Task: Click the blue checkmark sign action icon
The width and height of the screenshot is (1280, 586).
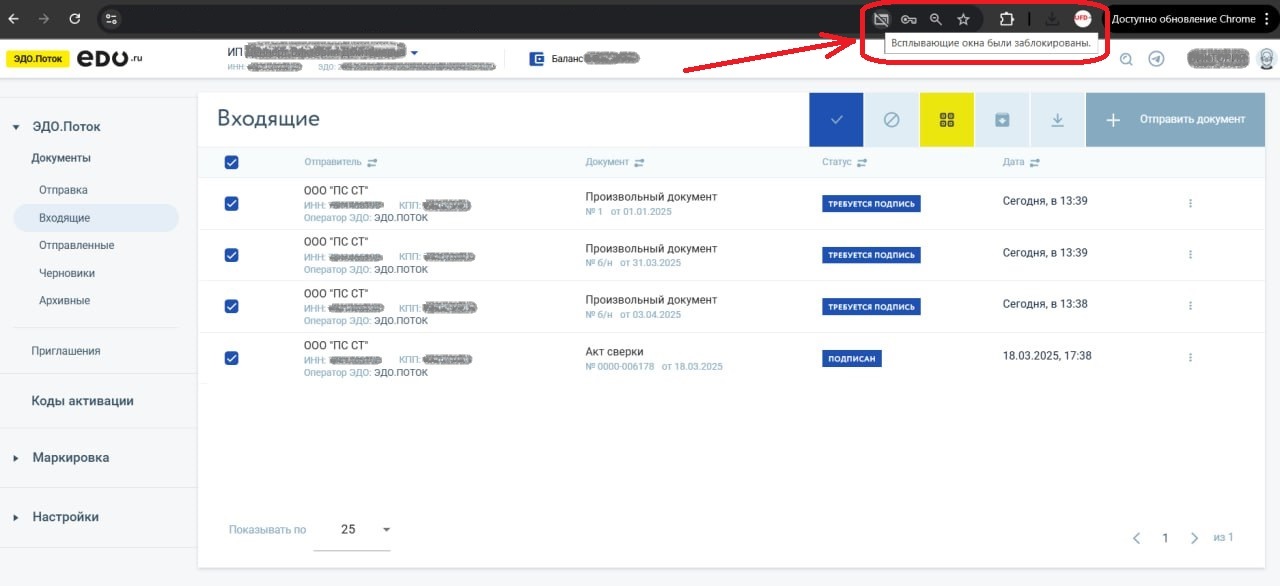Action: [x=836, y=120]
